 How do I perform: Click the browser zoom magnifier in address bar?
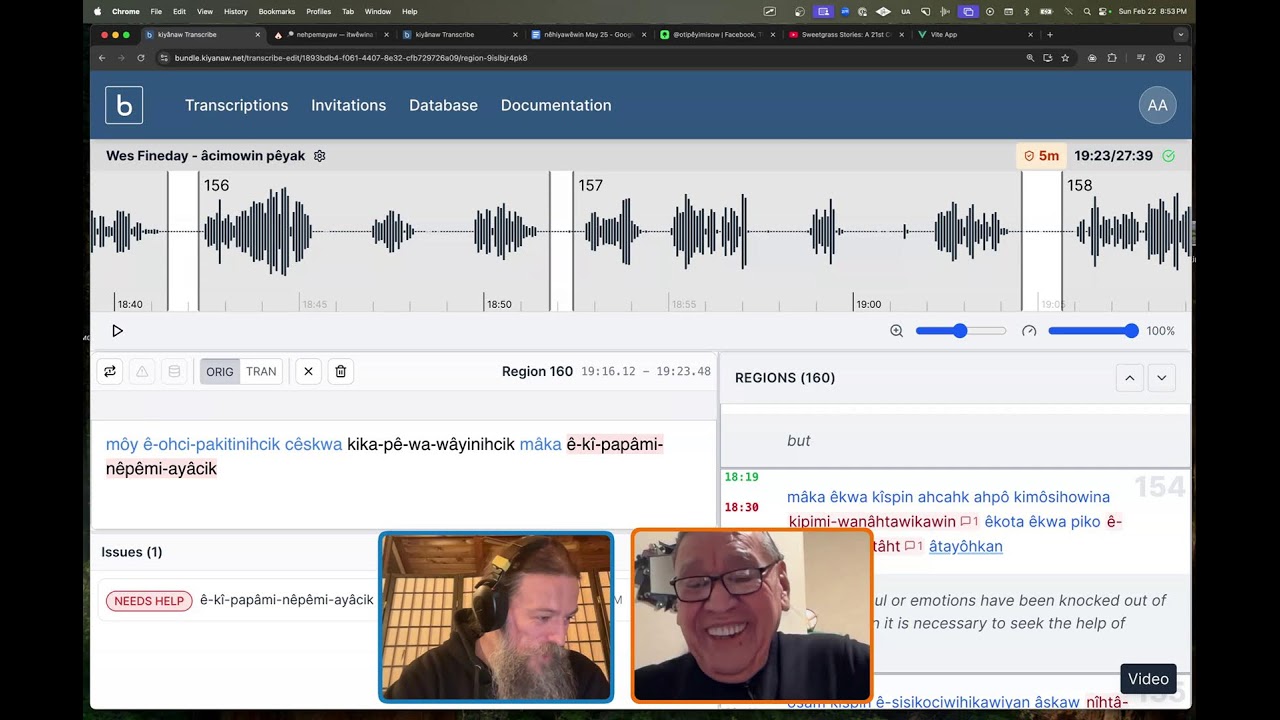click(1030, 58)
